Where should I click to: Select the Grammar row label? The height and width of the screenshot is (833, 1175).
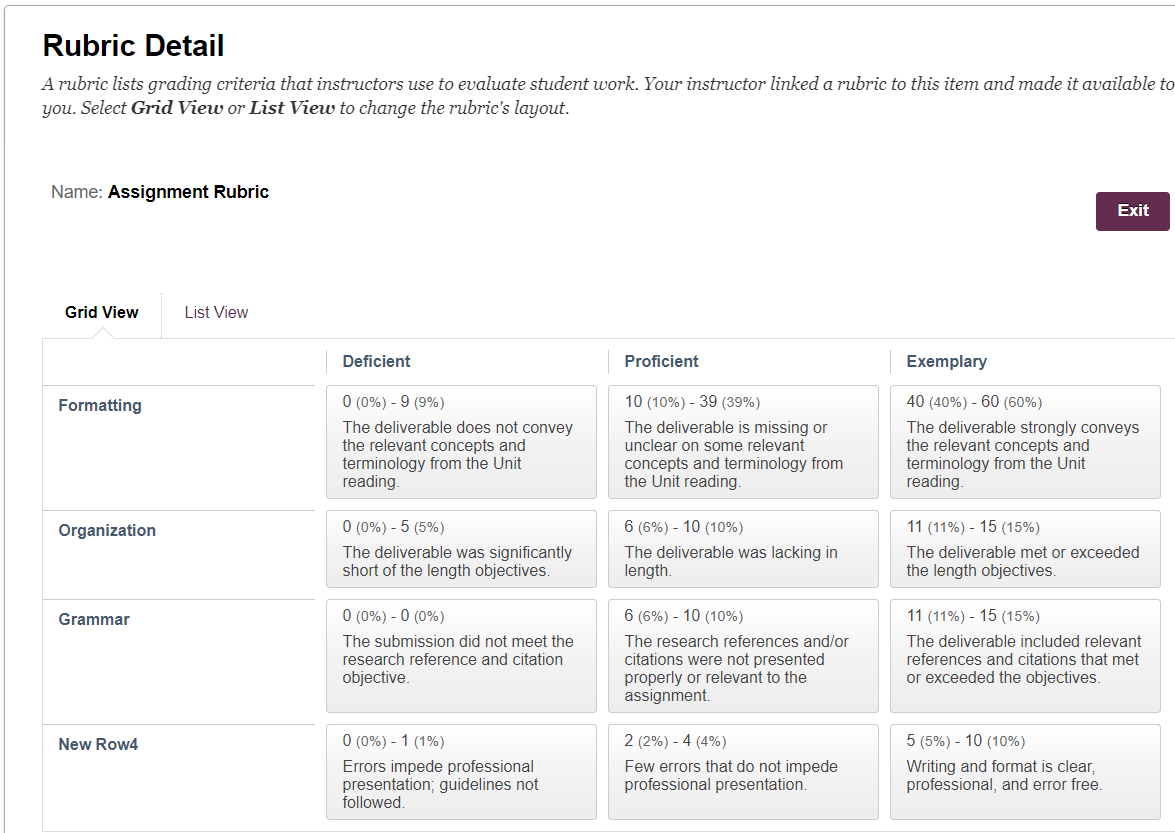point(94,620)
